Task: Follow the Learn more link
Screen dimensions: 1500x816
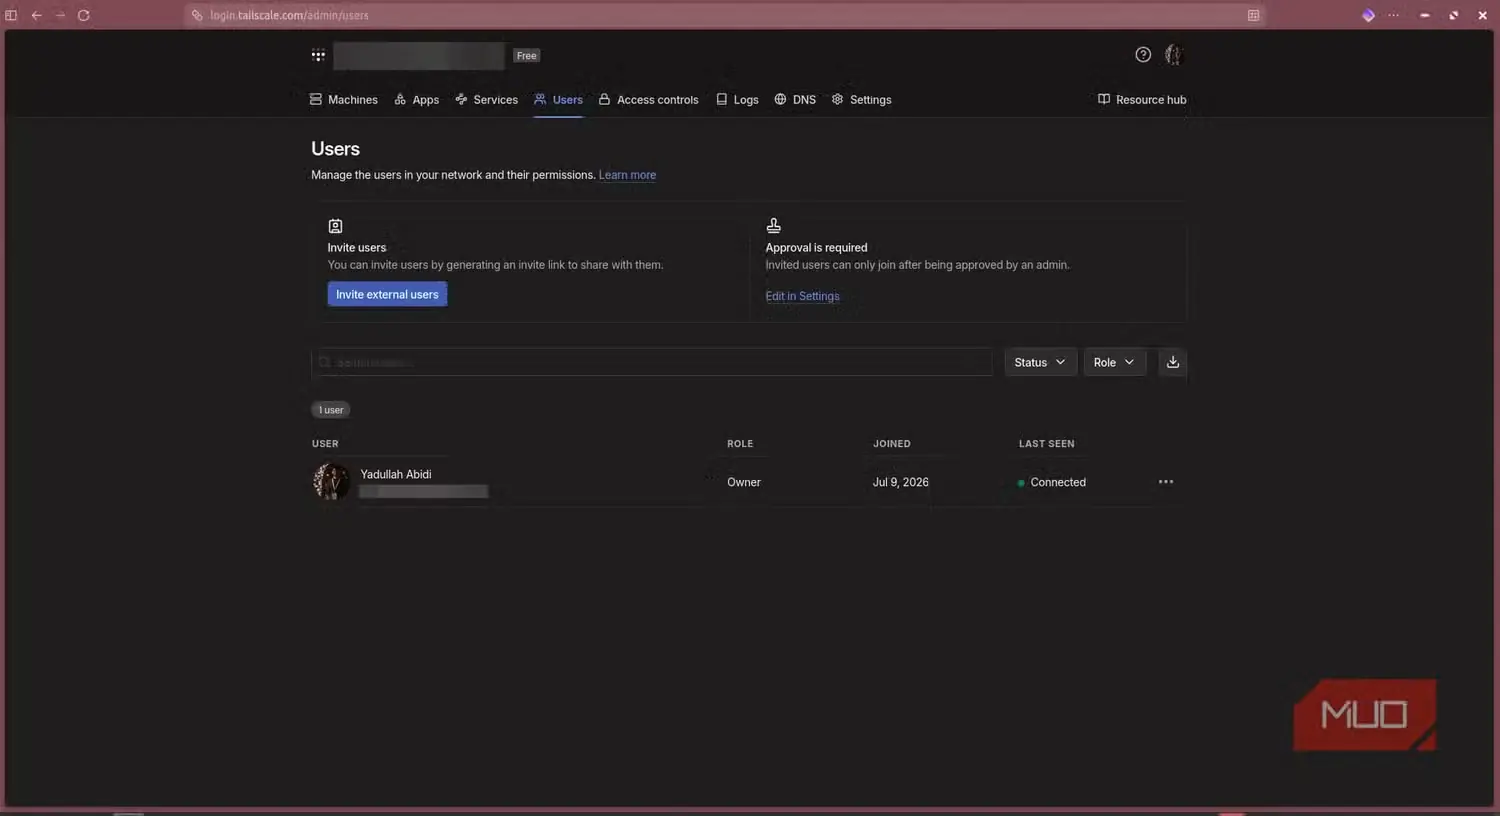Action: tap(627, 175)
